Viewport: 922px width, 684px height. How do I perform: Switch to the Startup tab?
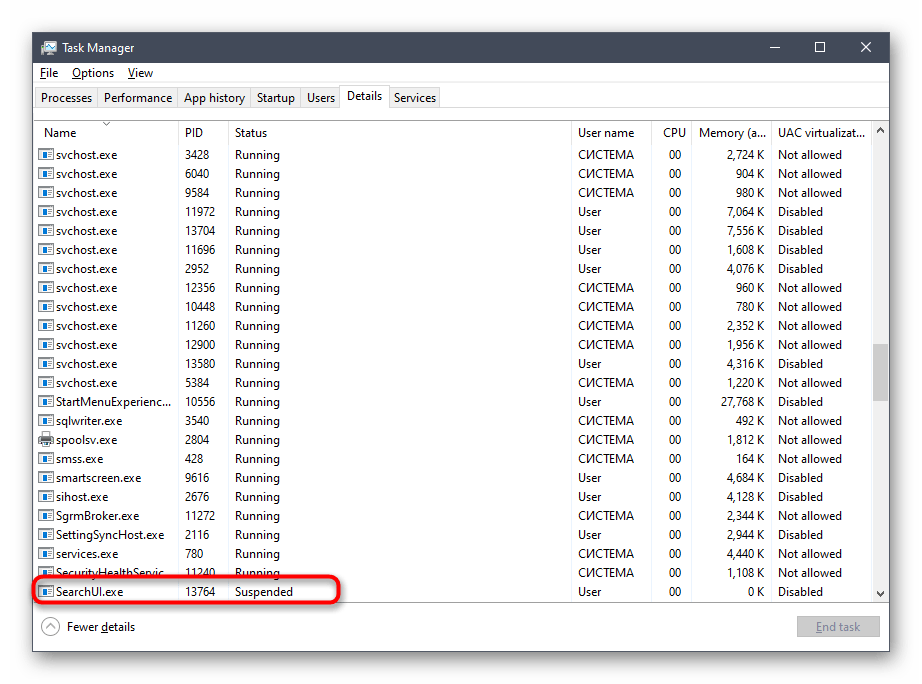click(275, 98)
